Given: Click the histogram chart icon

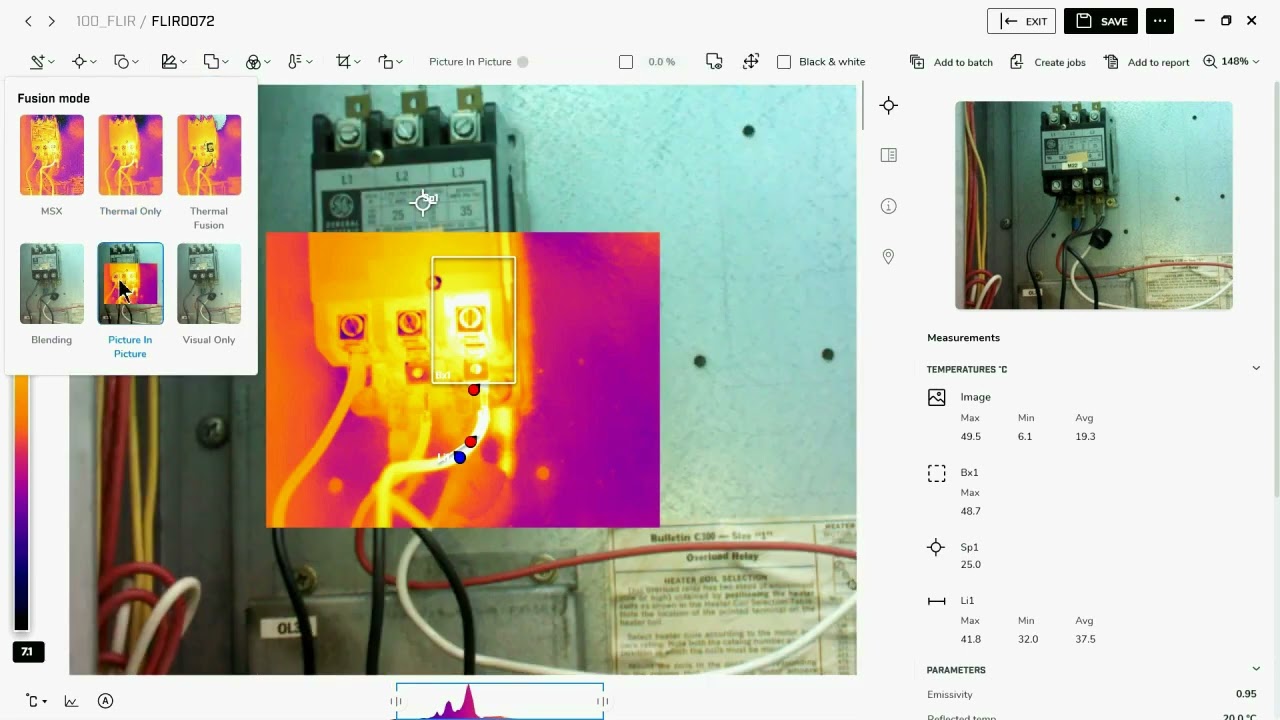Looking at the screenshot, I should (71, 701).
